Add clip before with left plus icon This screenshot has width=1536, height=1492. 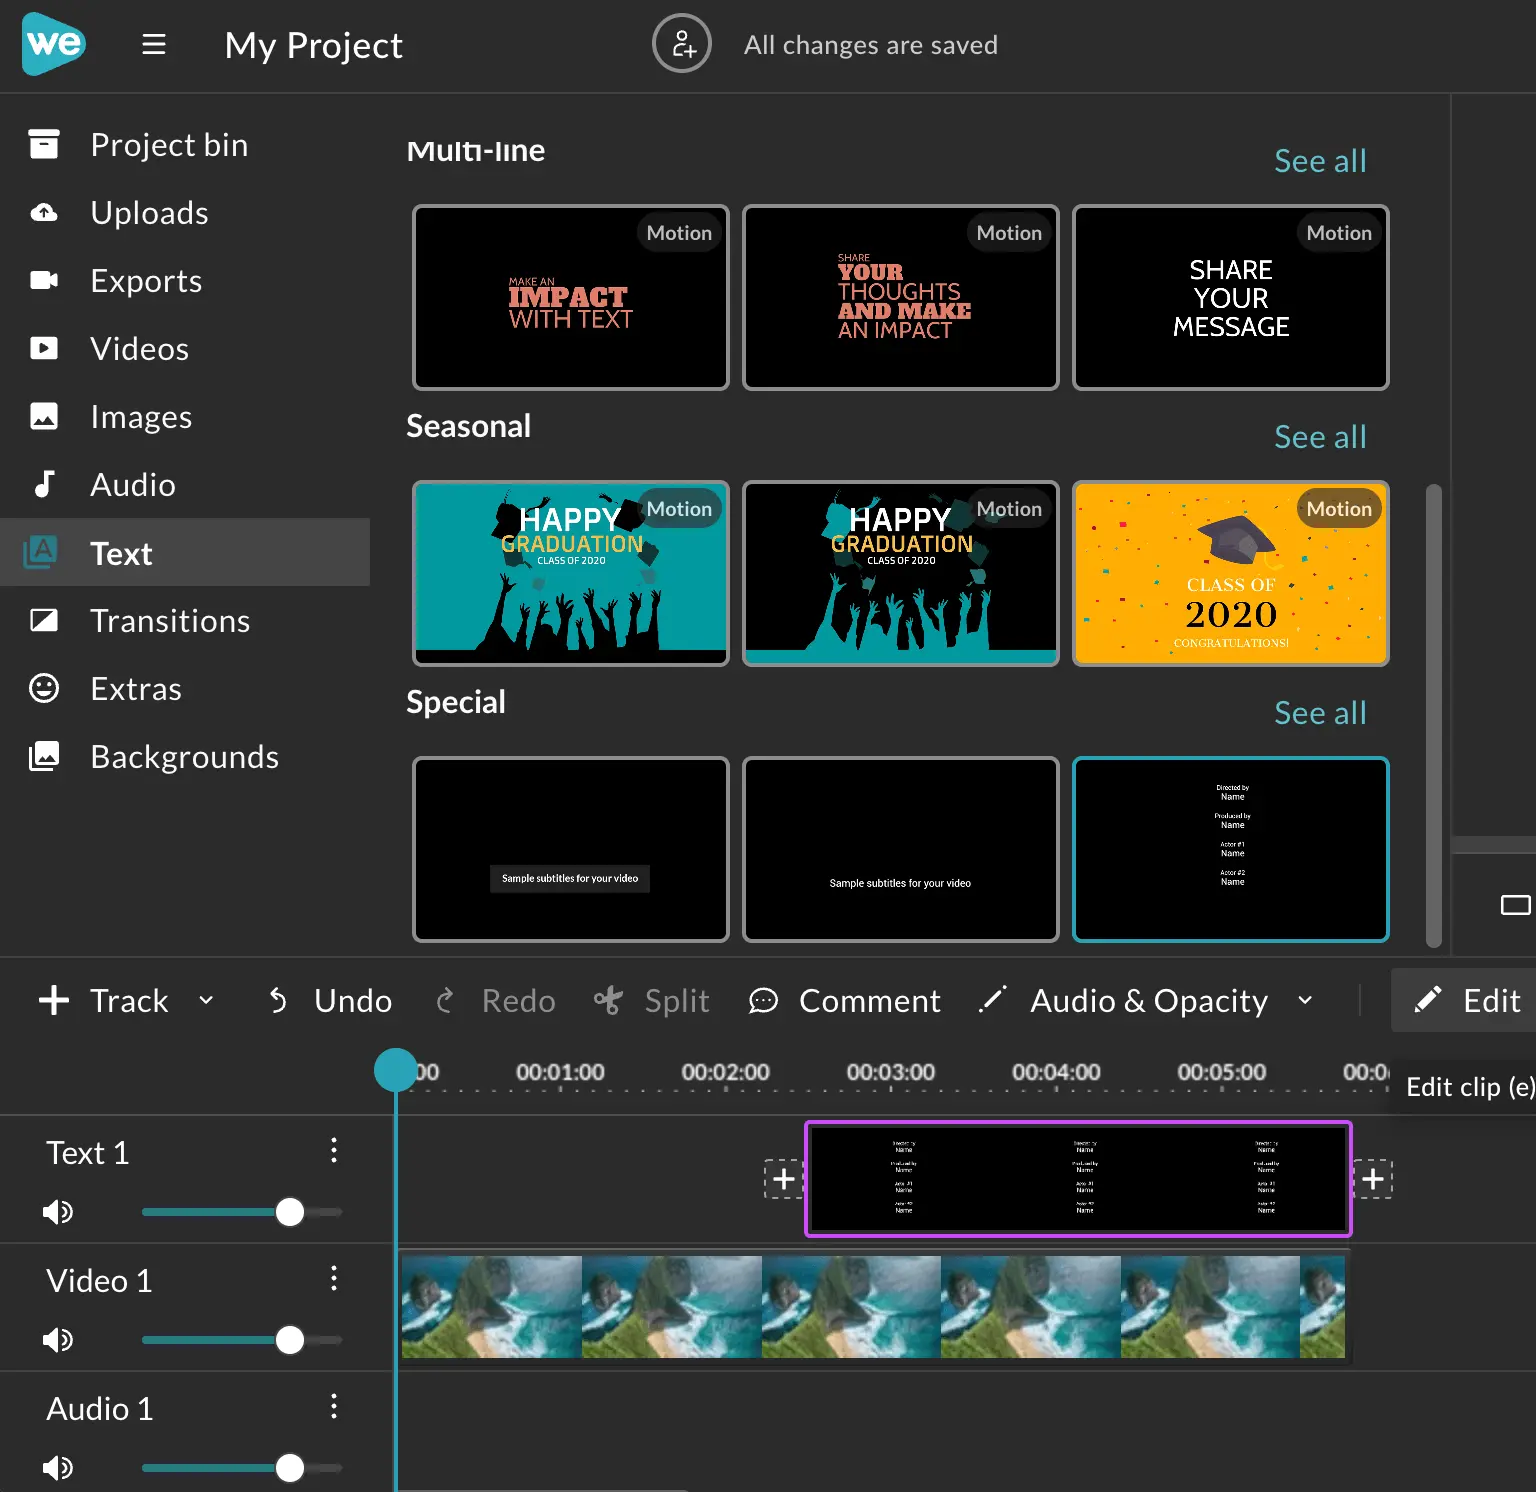pos(784,1179)
